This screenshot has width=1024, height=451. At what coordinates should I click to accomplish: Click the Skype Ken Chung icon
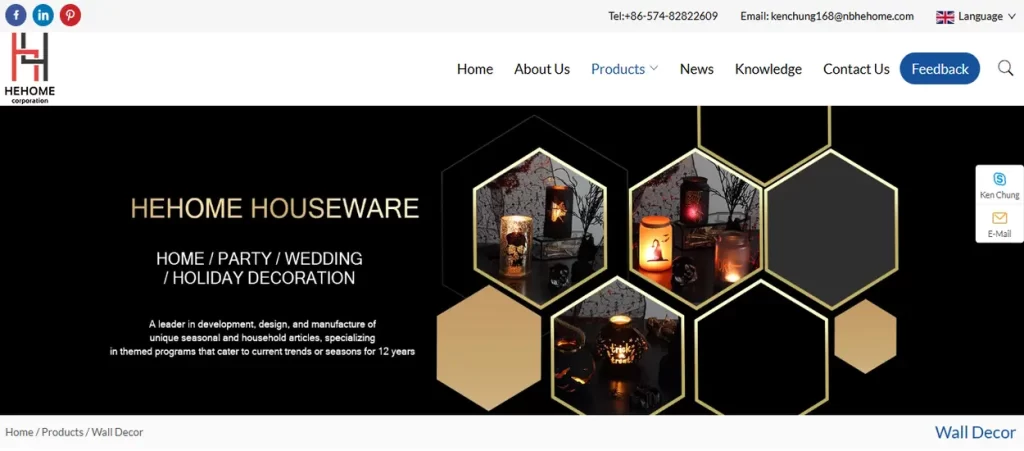999,180
